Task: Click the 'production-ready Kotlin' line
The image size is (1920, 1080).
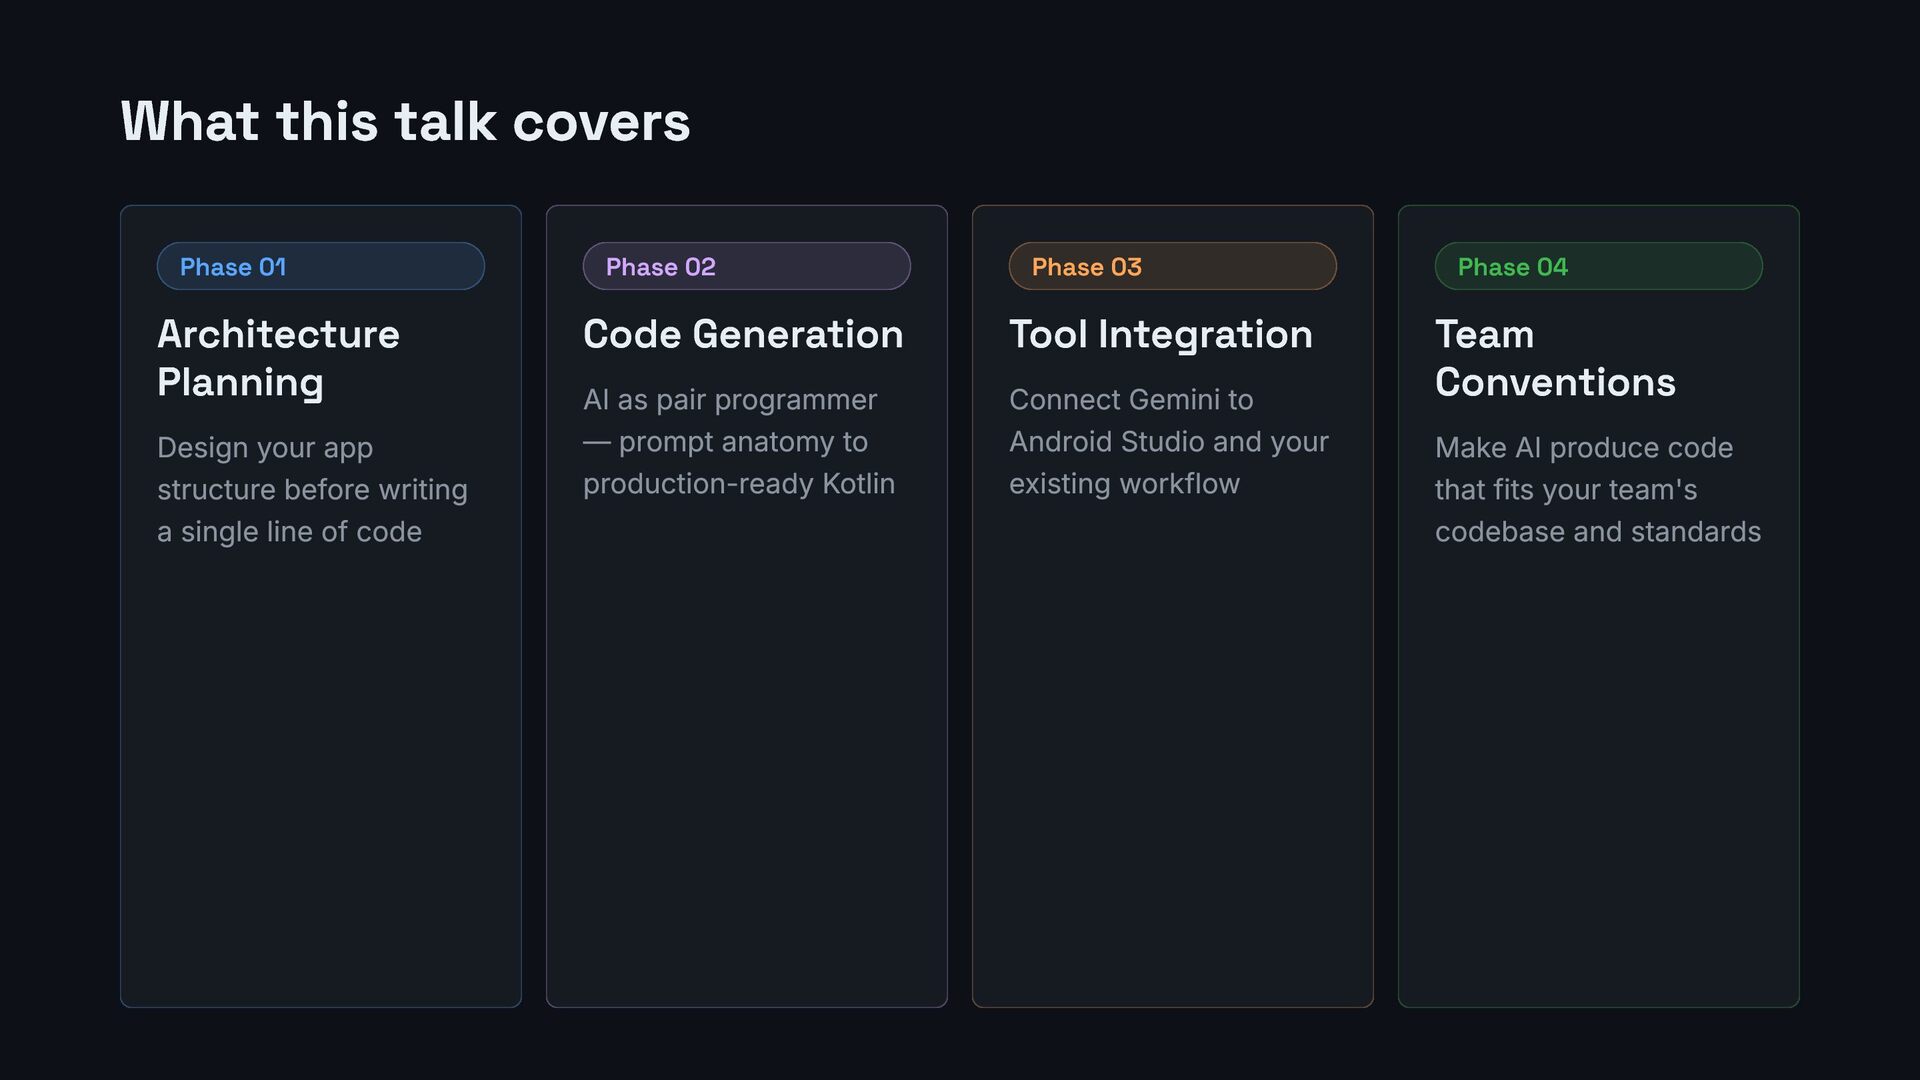Action: pos(739,484)
